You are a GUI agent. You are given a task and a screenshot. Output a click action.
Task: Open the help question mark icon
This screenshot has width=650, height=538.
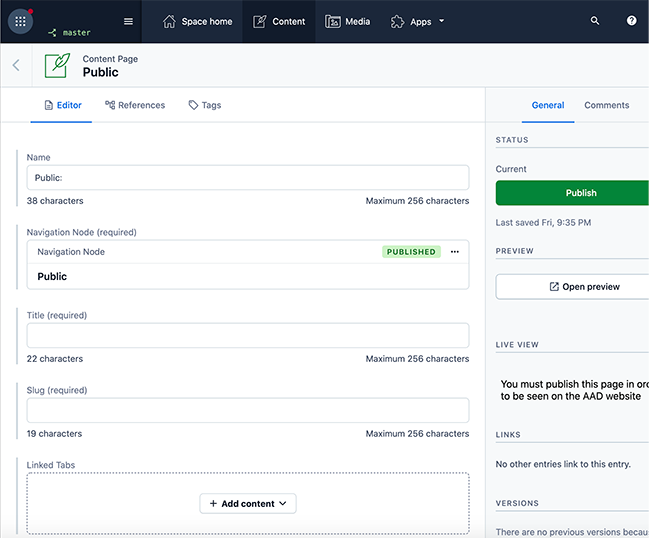631,21
